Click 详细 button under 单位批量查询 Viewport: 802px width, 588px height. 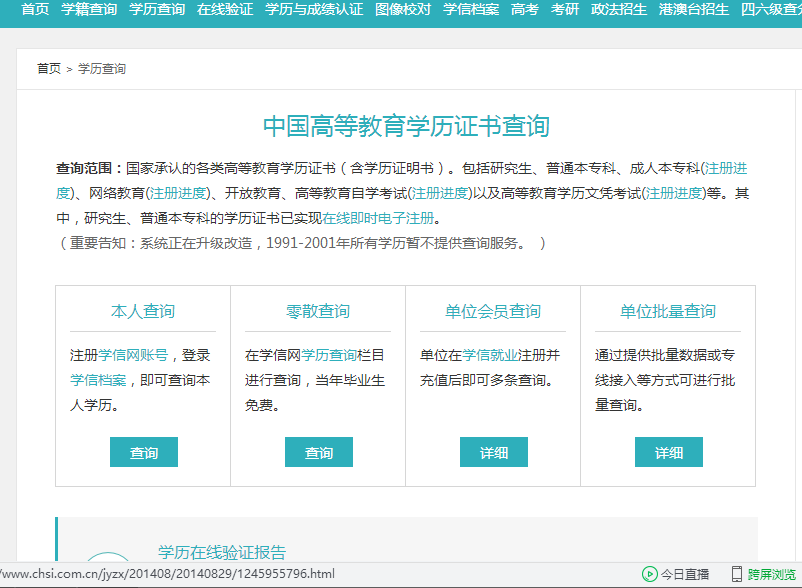[669, 452]
